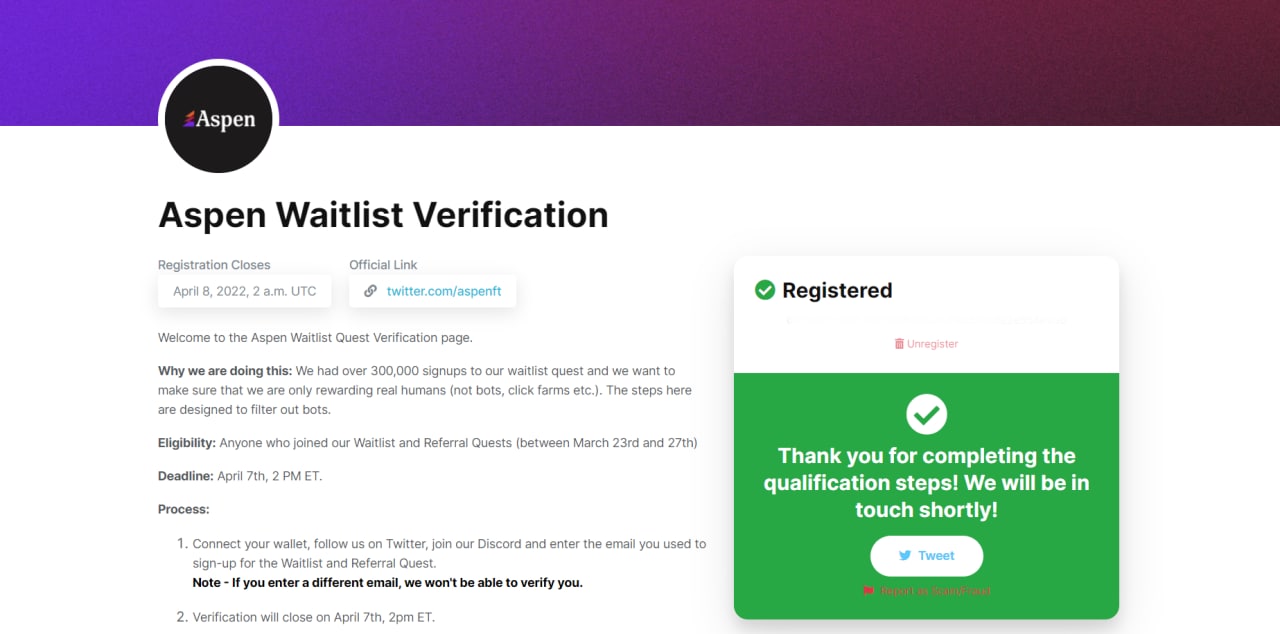Click the bold Process heading

click(184, 509)
